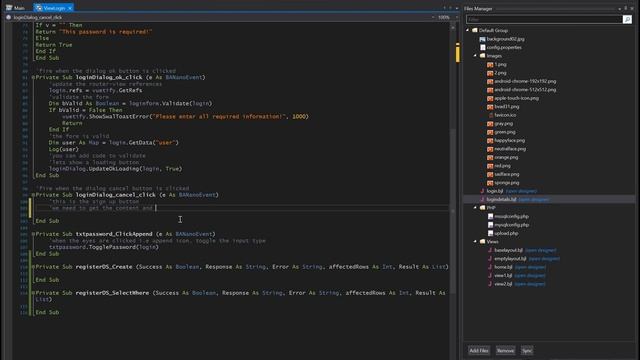Collapse the PHP folder
The height and width of the screenshot is (360, 640).
coord(476,208)
